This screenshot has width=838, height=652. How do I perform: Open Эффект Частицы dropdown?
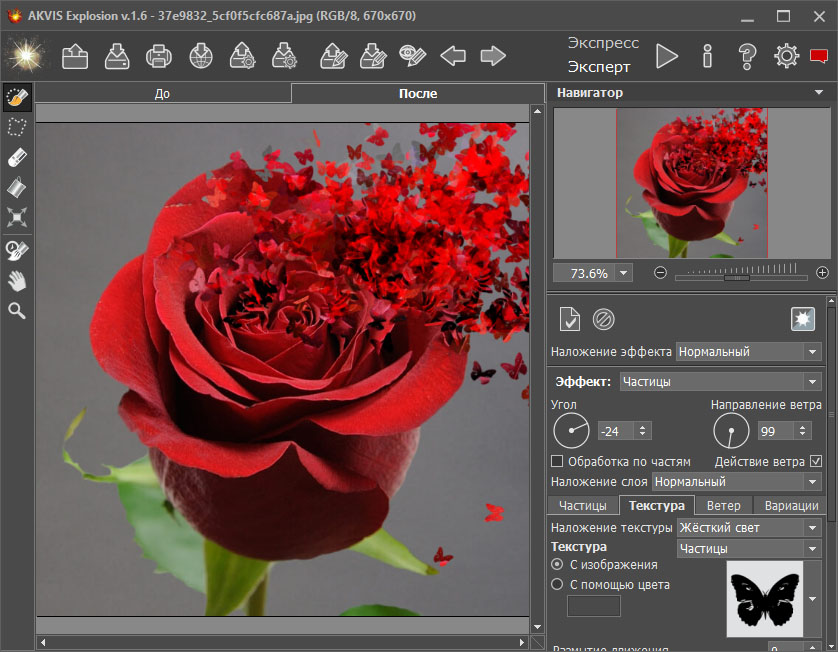tap(720, 382)
